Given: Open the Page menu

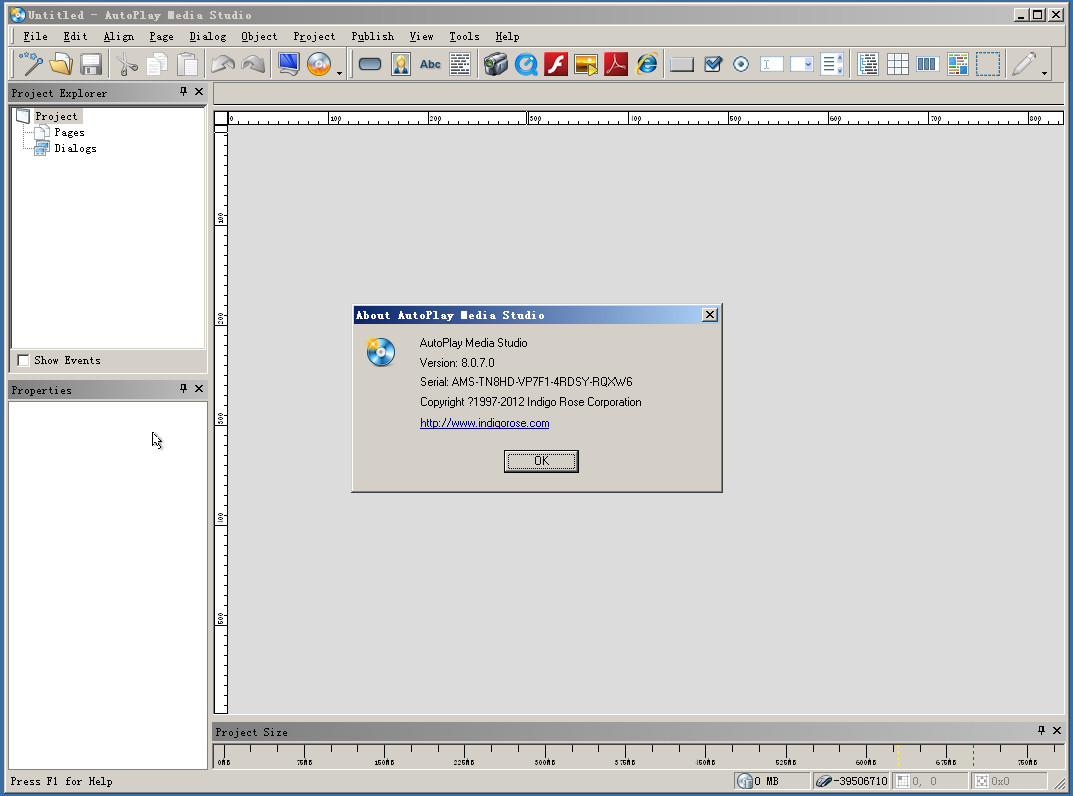Looking at the screenshot, I should [161, 36].
